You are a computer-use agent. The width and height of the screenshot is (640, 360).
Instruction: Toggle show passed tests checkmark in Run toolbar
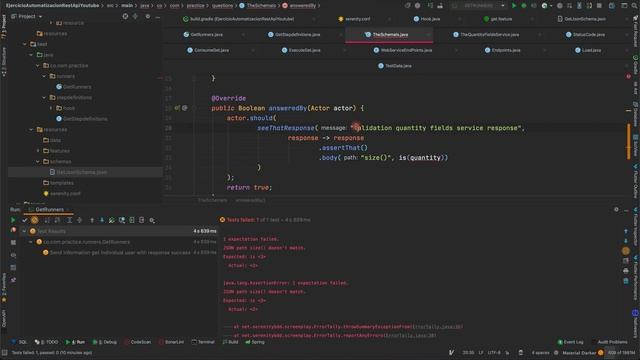24,220
